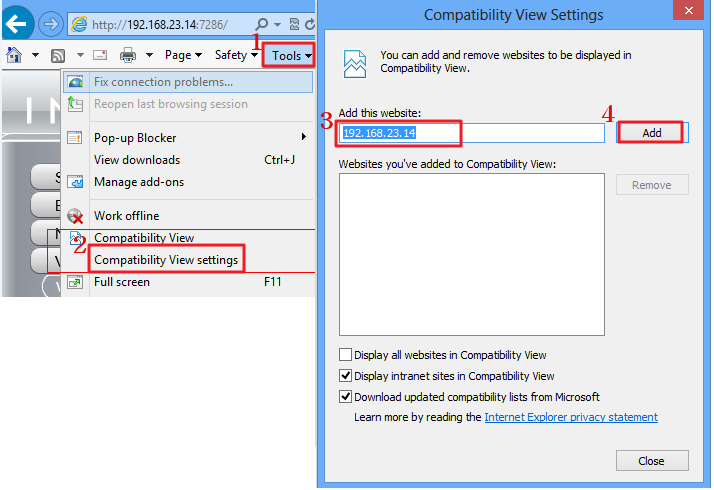Viewport: 714px width, 490px height.
Task: Uncheck Download updated compatibility lists from Microsoft
Action: point(346,397)
